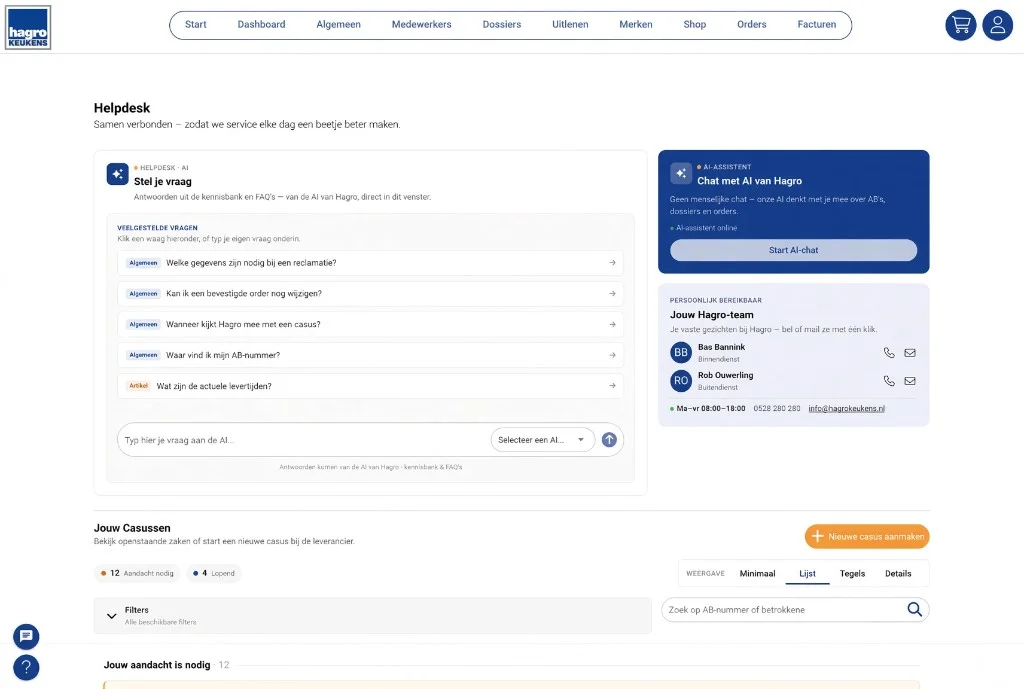Switch view to Lijst
This screenshot has height=689, width=1024.
[807, 573]
